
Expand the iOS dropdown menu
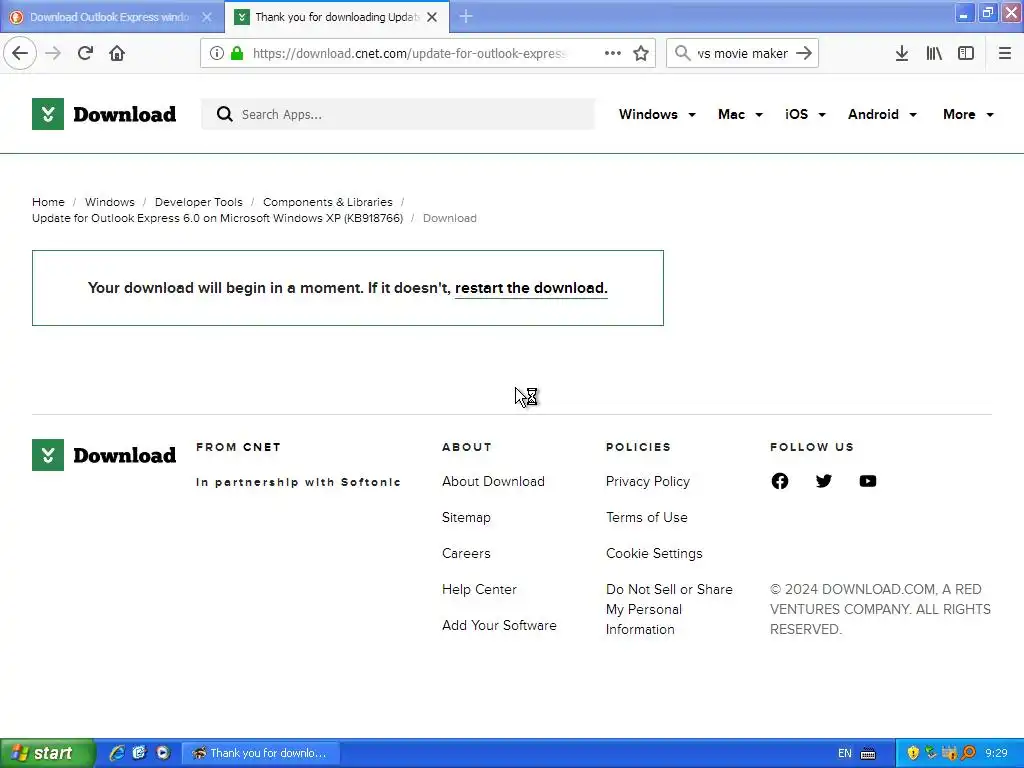point(805,114)
